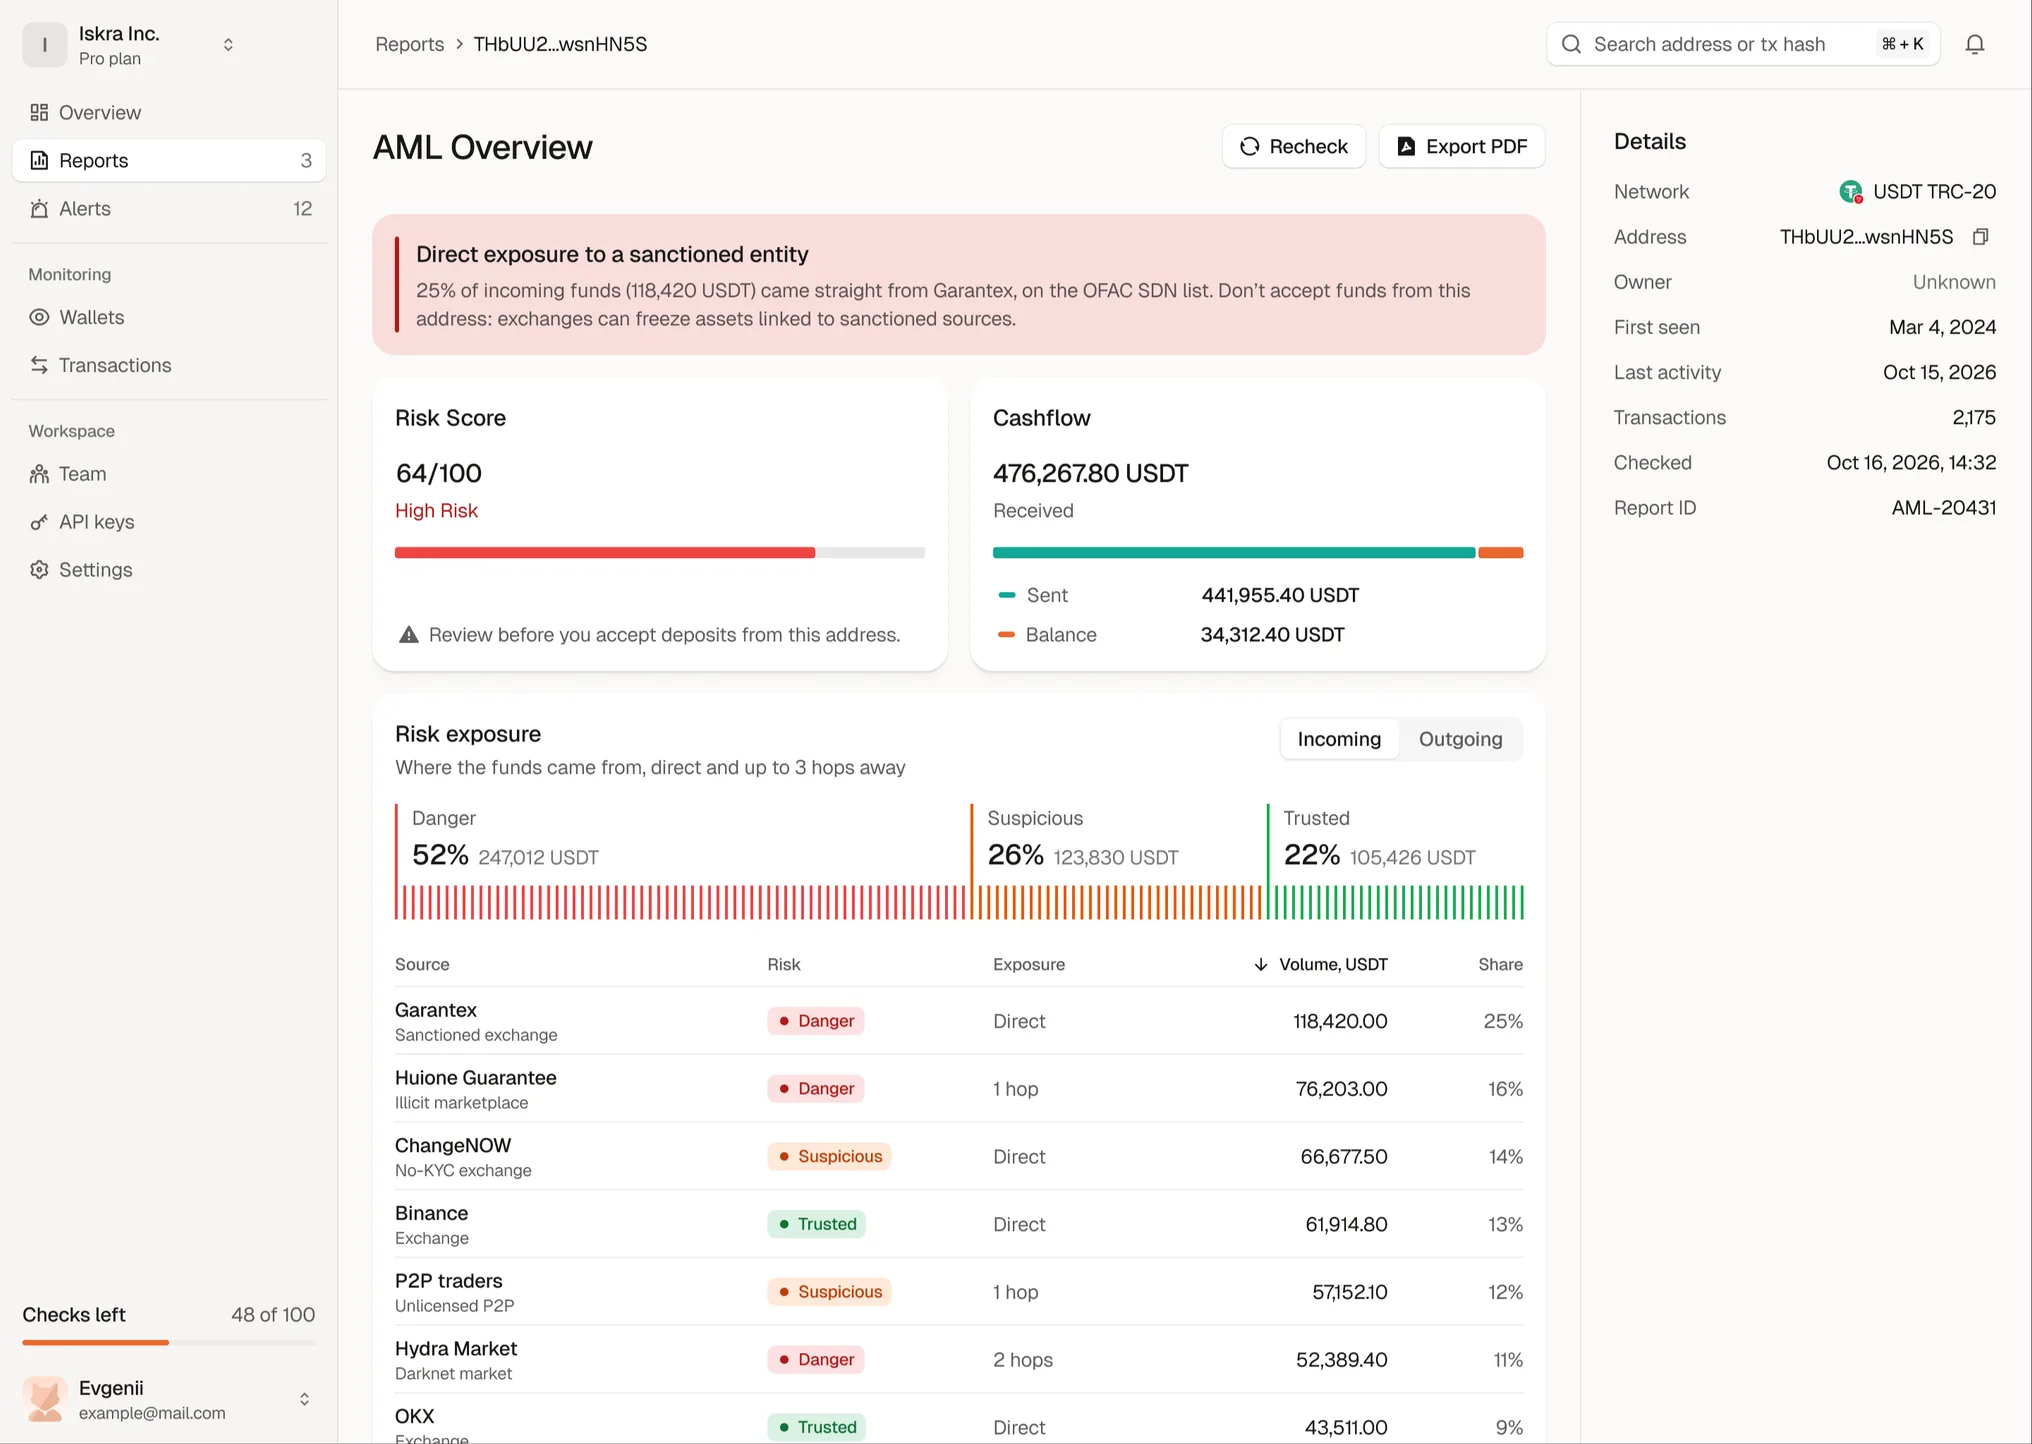Click the Export PDF button
This screenshot has height=1444, width=2032.
[x=1461, y=146]
